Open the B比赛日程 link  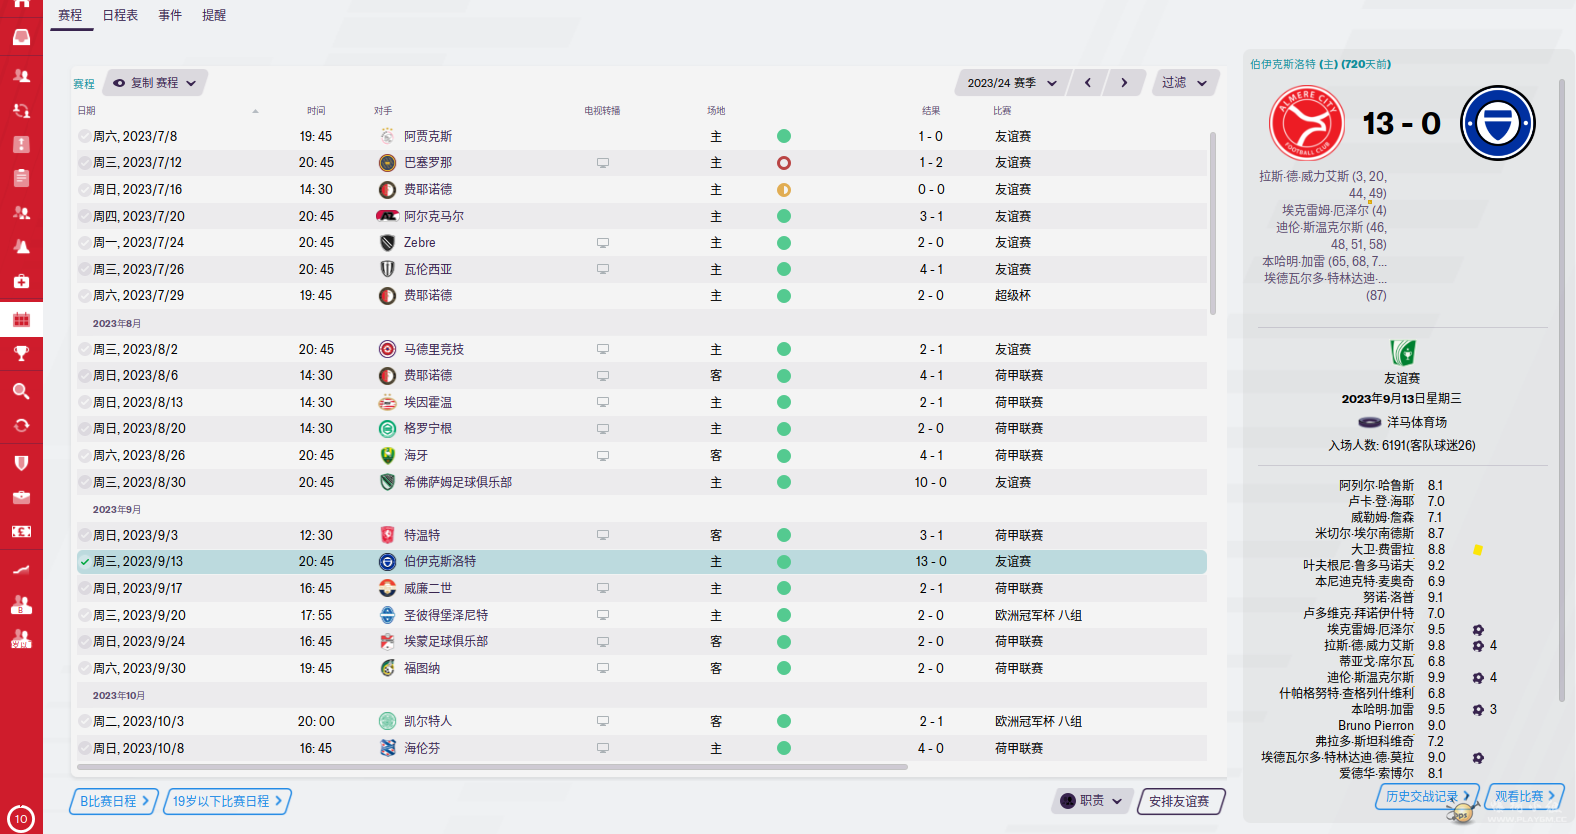pos(113,801)
